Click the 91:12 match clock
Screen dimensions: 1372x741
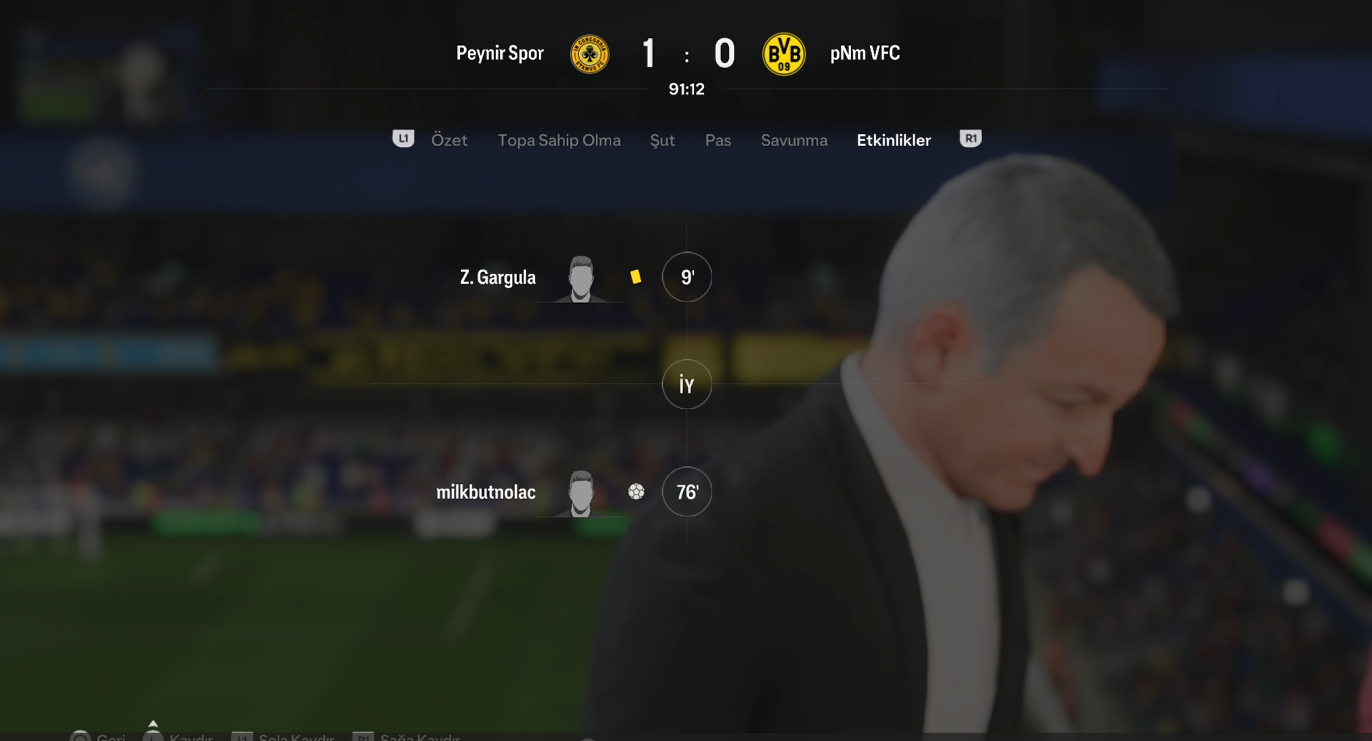(x=687, y=89)
